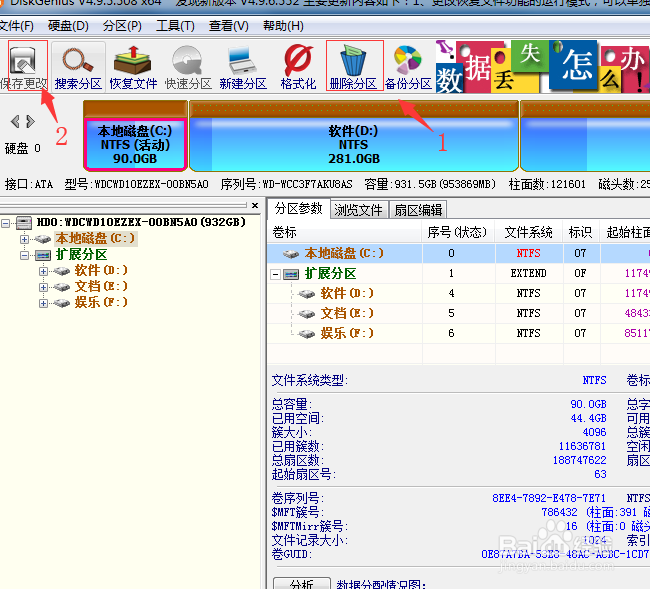Click the EXTEND file system cell
Viewport: 650px width, 589px height.
(529, 274)
